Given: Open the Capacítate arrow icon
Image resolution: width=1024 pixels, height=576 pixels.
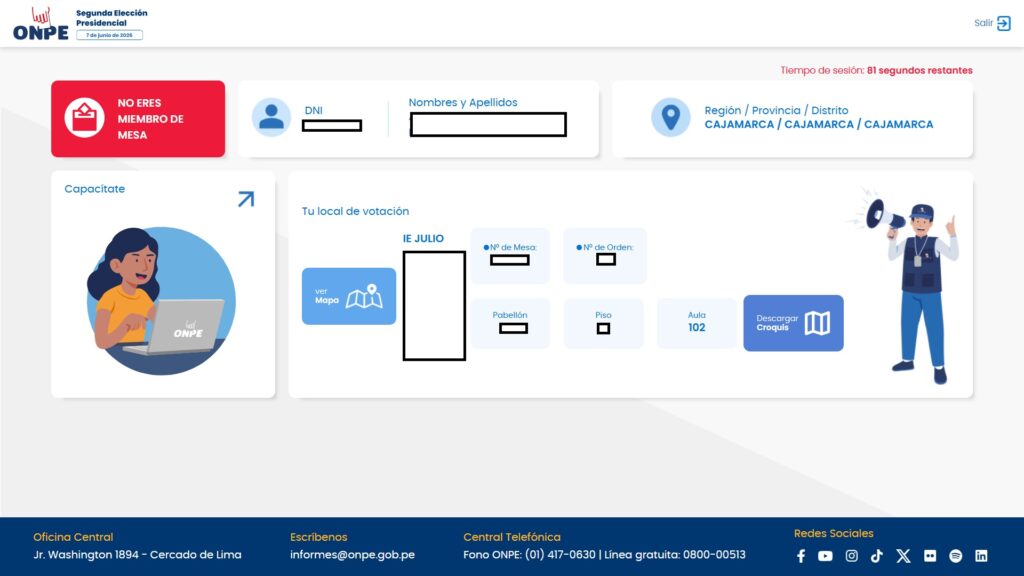Looking at the screenshot, I should click(x=246, y=199).
